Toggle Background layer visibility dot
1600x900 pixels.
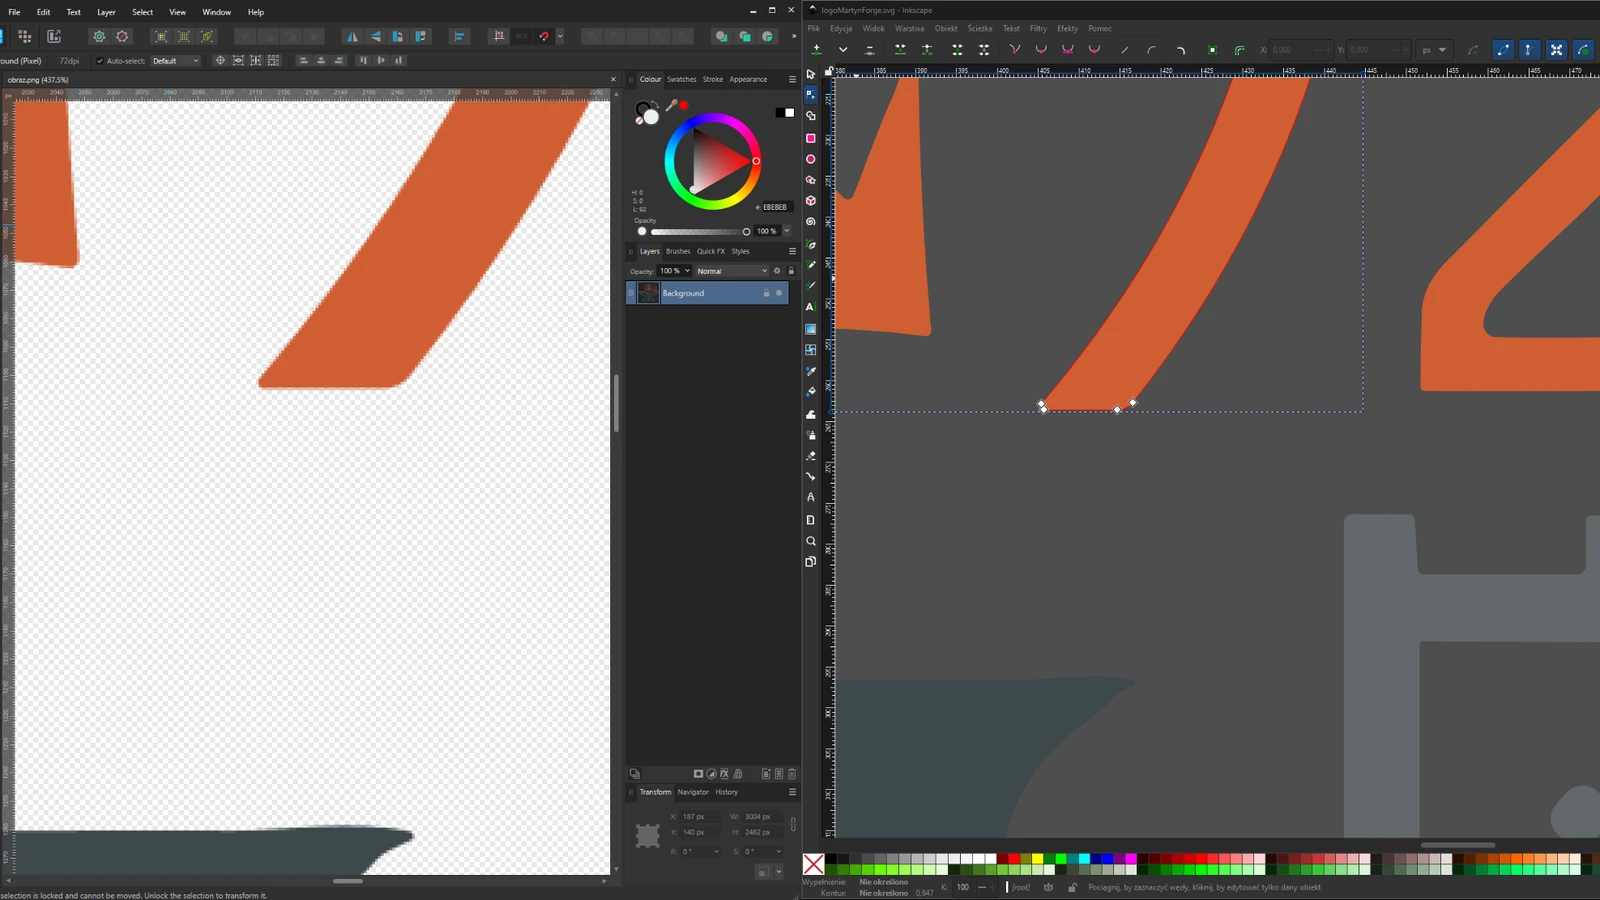coord(779,293)
